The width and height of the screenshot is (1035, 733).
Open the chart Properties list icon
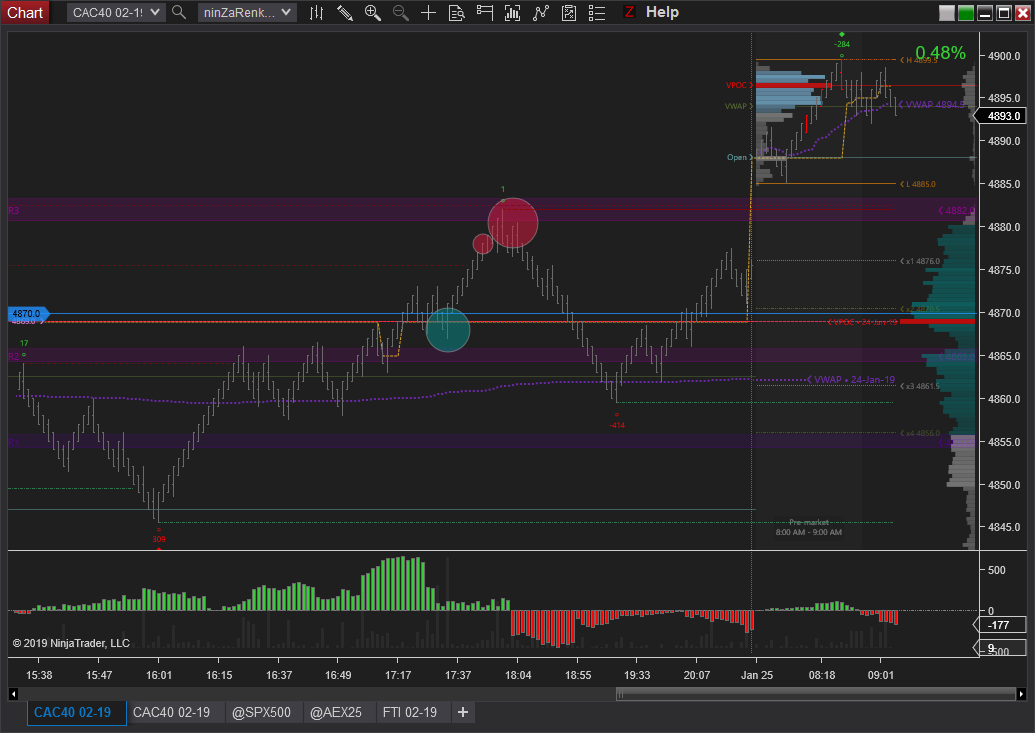click(597, 13)
